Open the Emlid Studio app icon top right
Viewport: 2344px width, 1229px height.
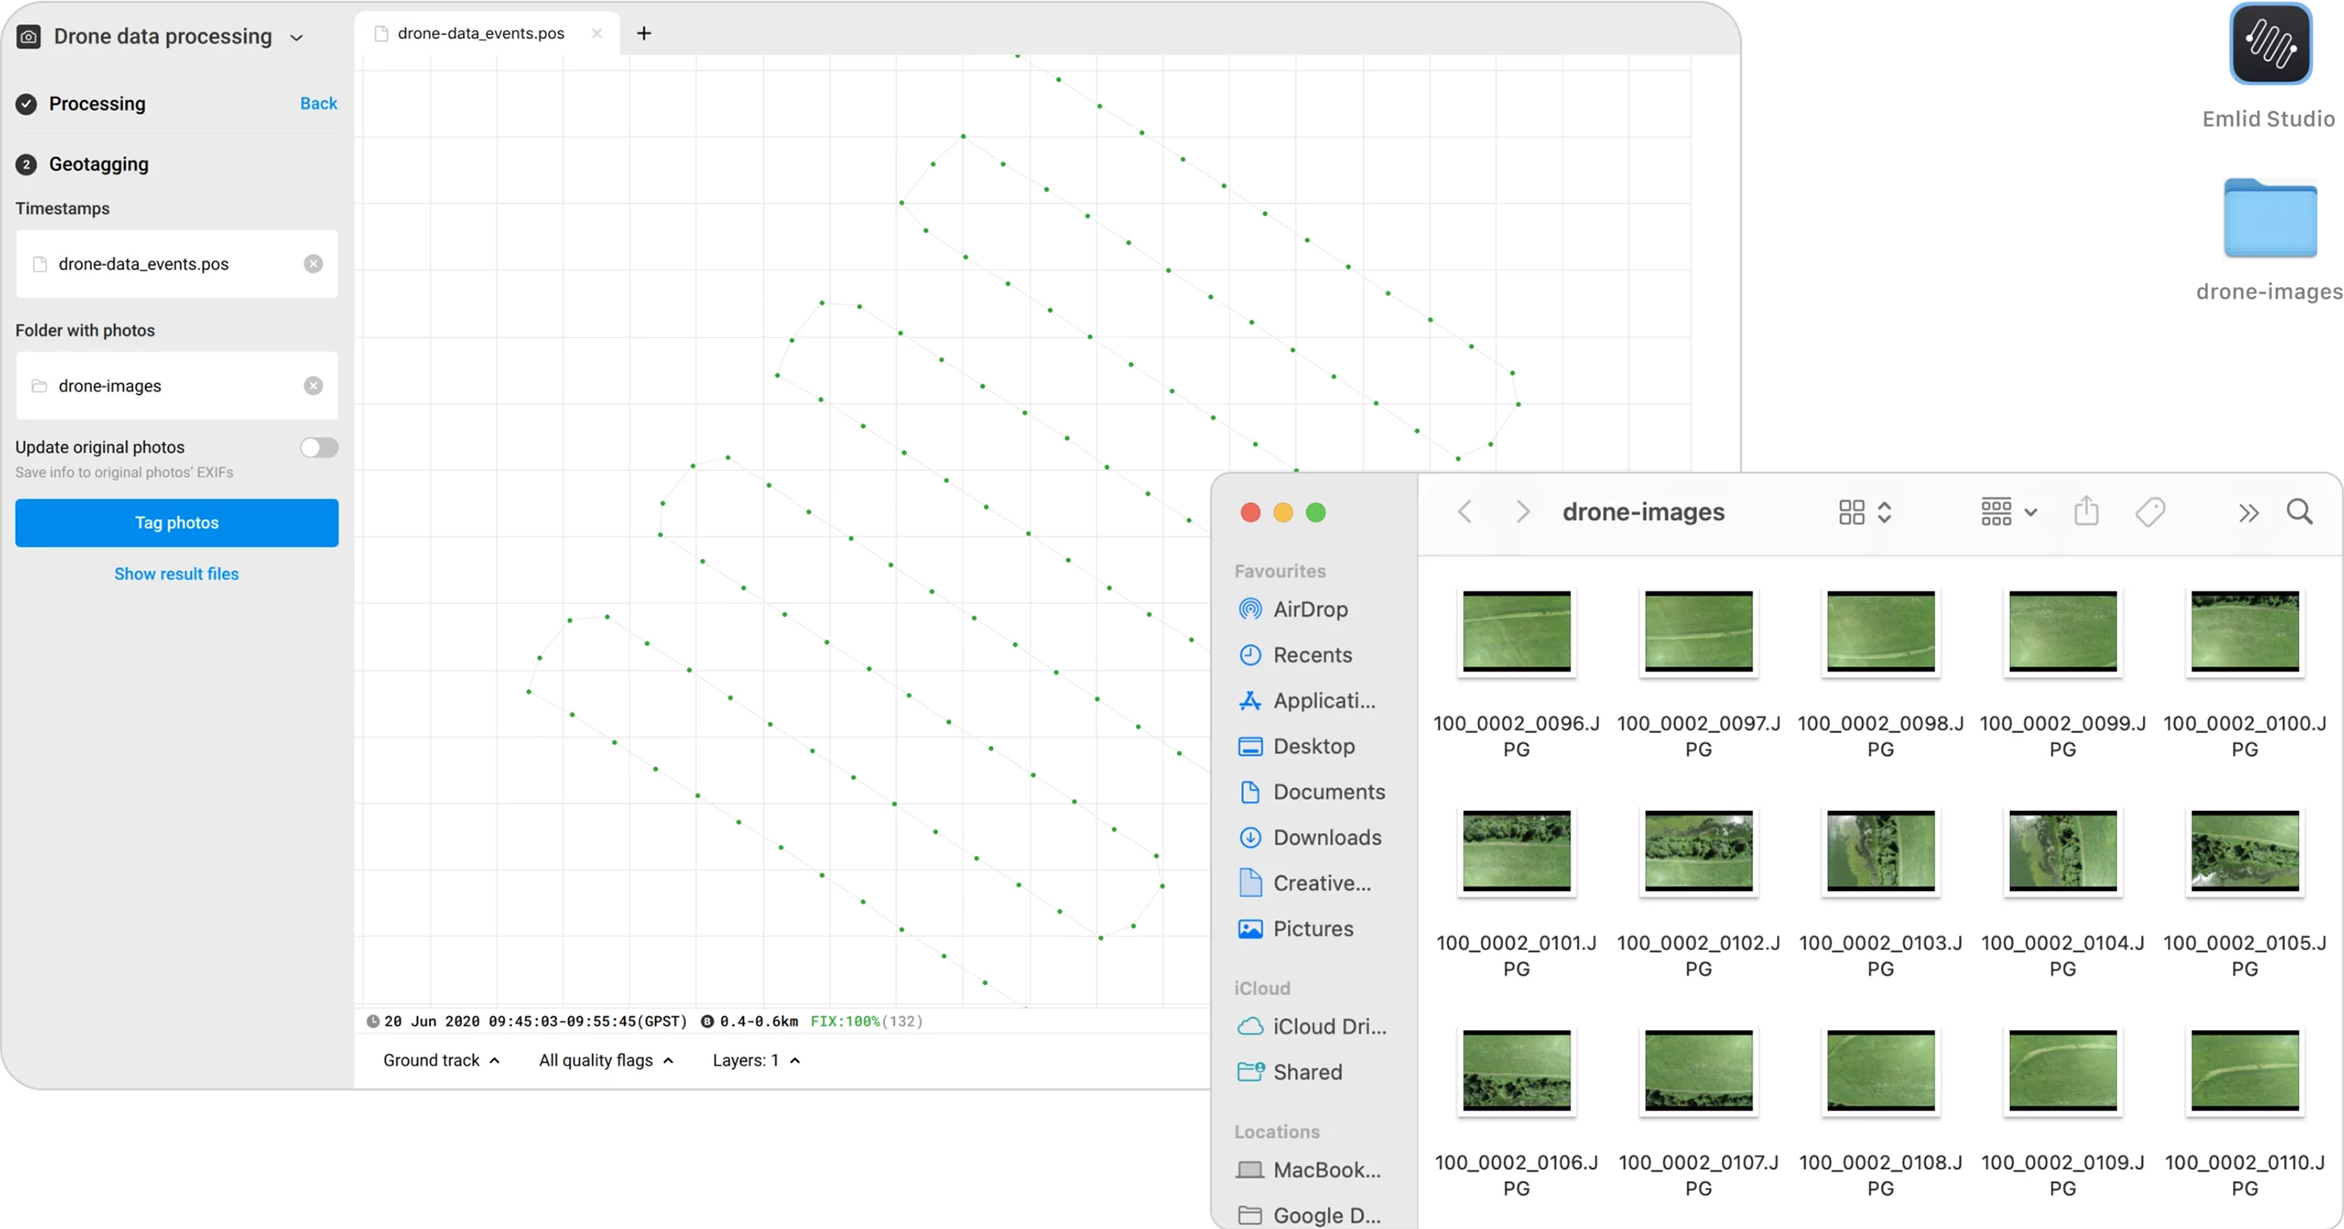point(2270,44)
